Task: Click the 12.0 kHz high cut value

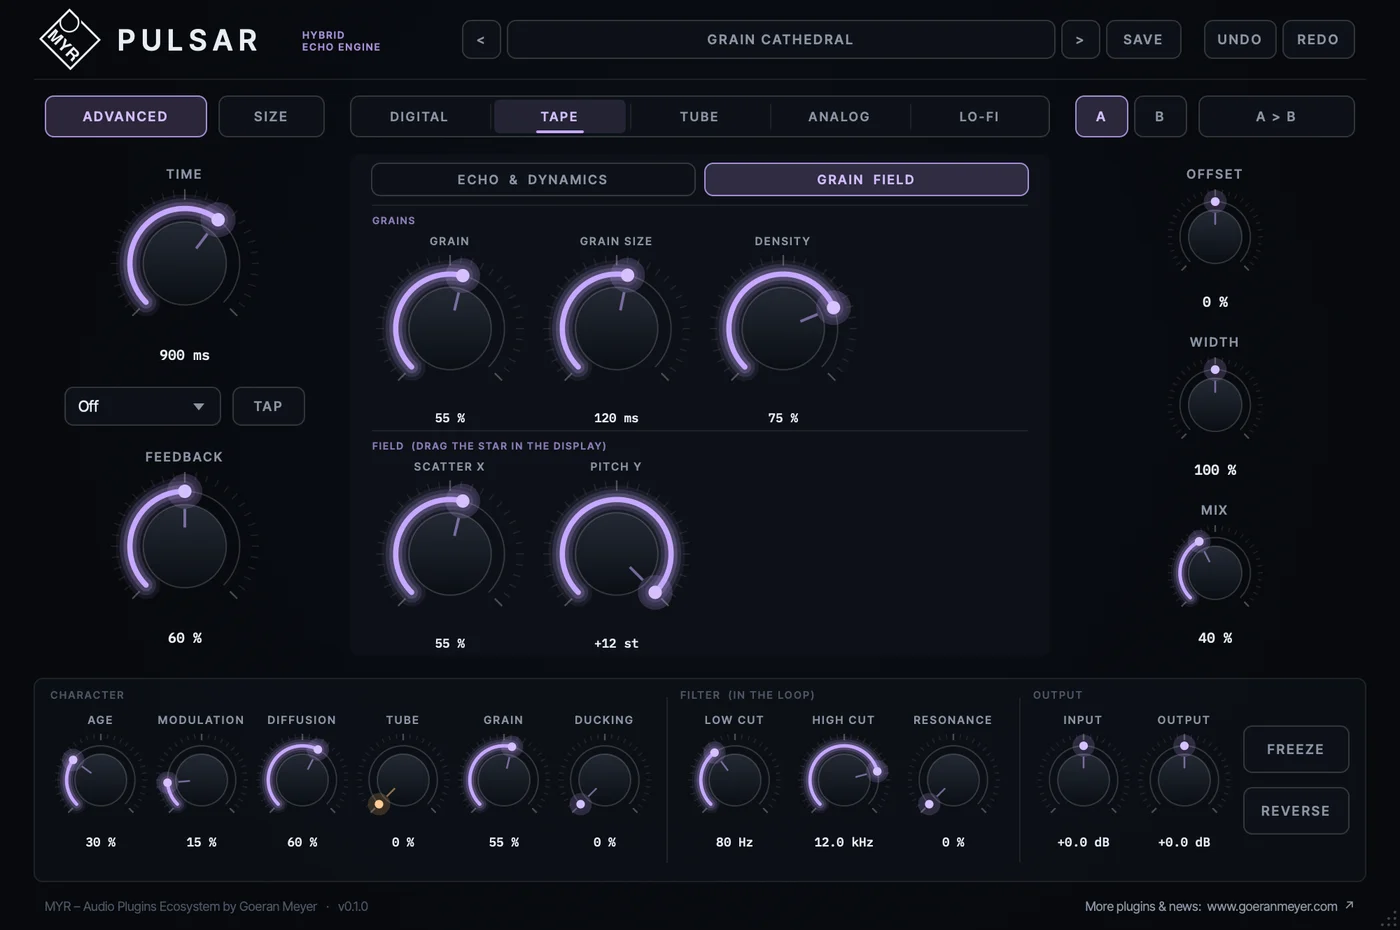Action: [x=843, y=842]
